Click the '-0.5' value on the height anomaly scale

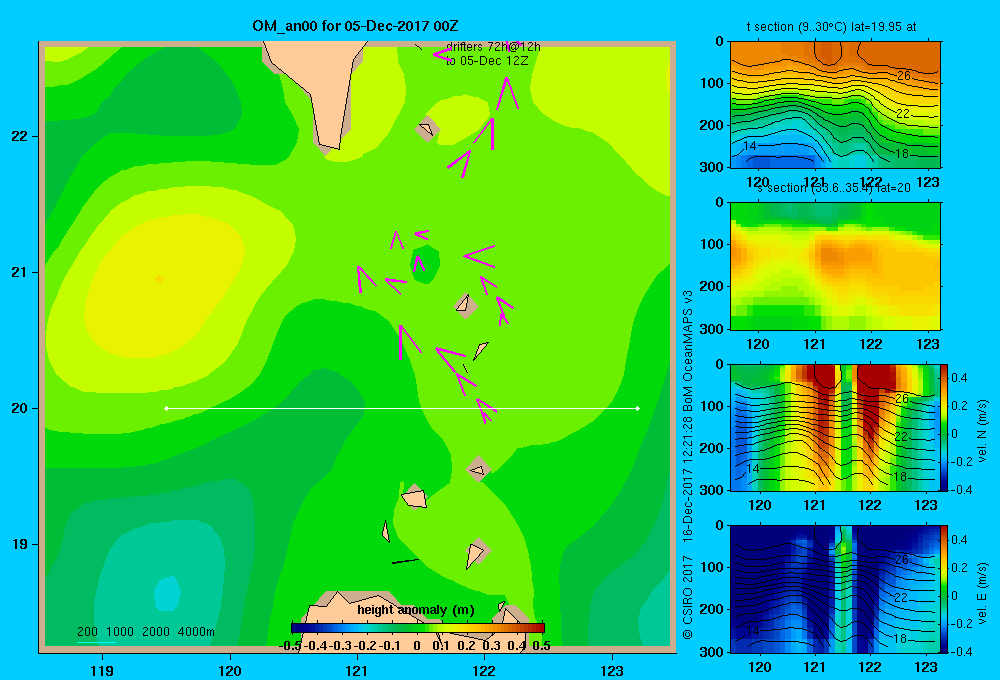[x=290, y=646]
